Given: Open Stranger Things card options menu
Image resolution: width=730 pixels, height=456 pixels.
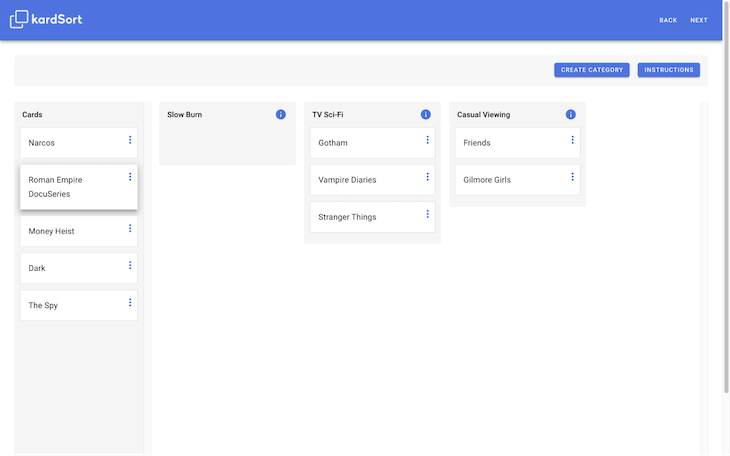Looking at the screenshot, I should [x=428, y=214].
